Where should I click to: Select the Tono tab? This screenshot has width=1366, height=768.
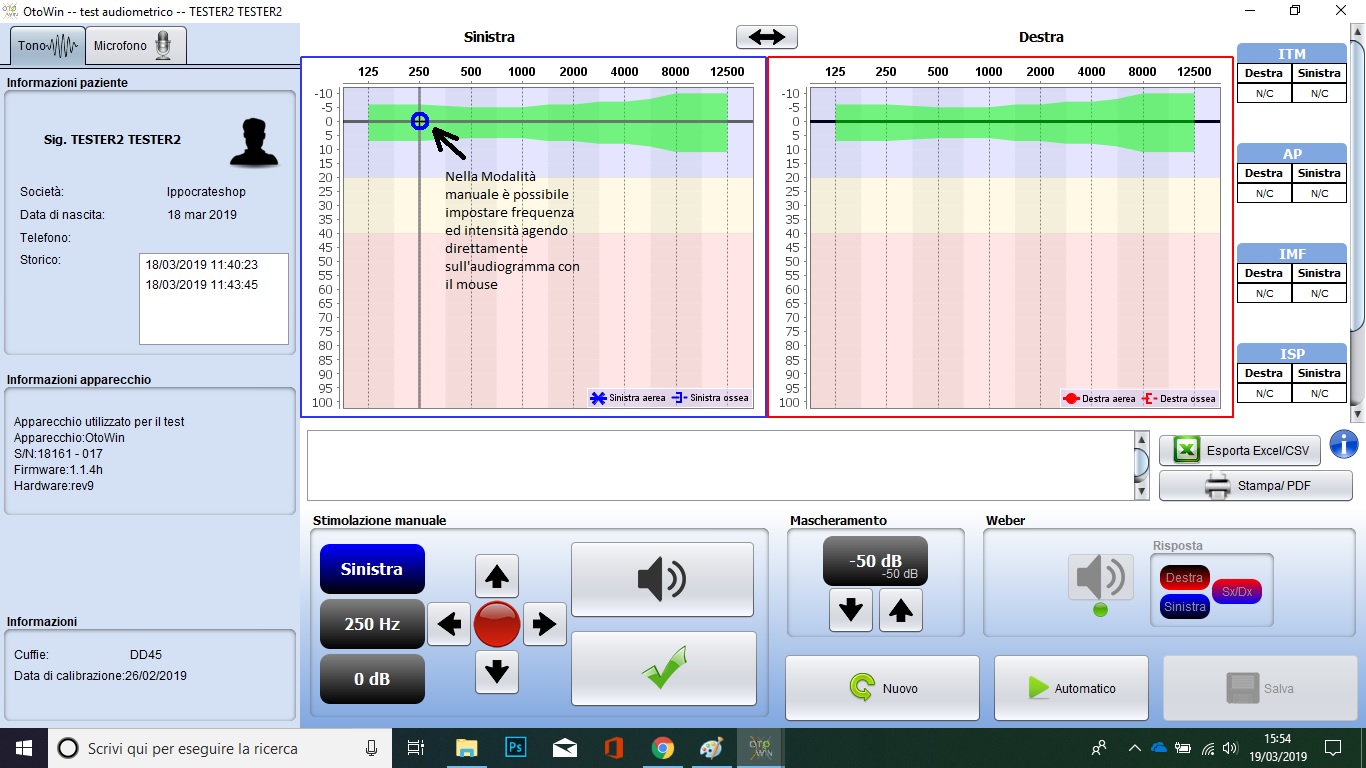click(x=46, y=45)
